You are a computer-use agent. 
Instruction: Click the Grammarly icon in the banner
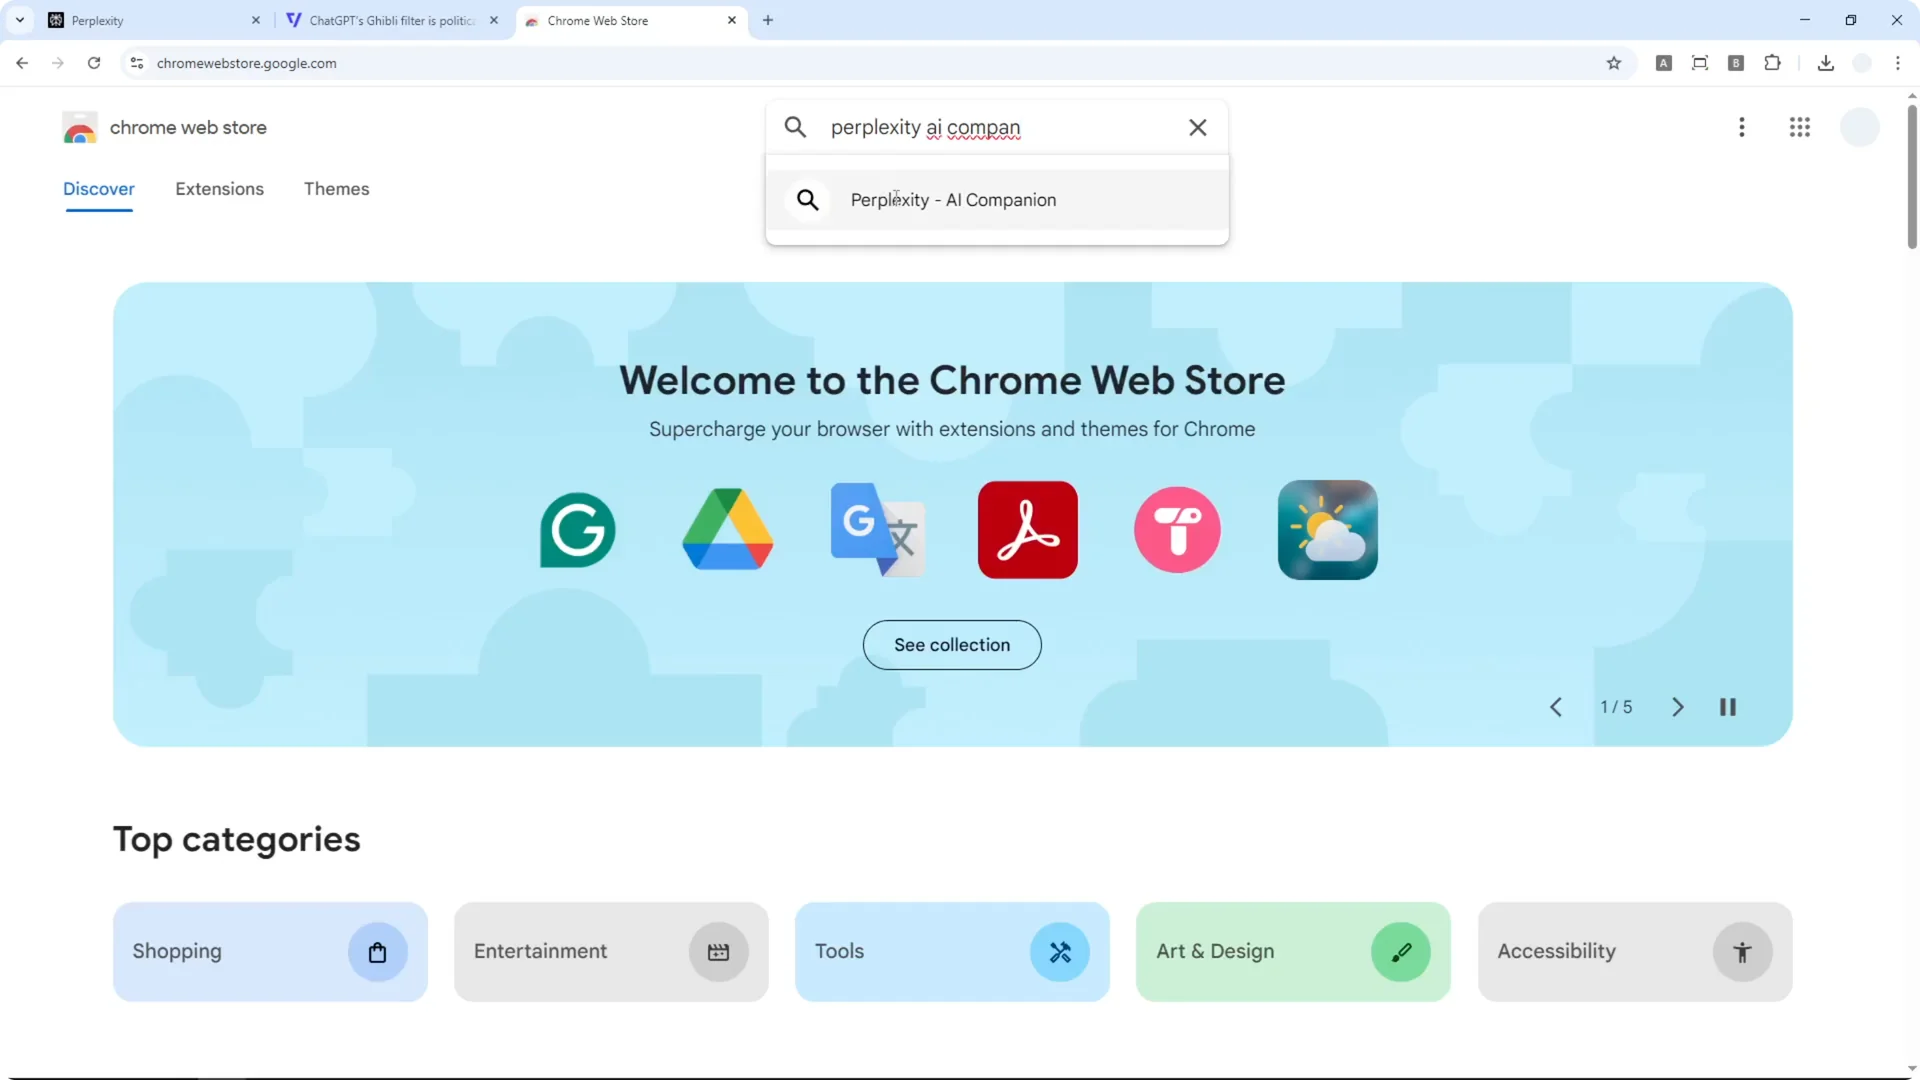tap(577, 530)
